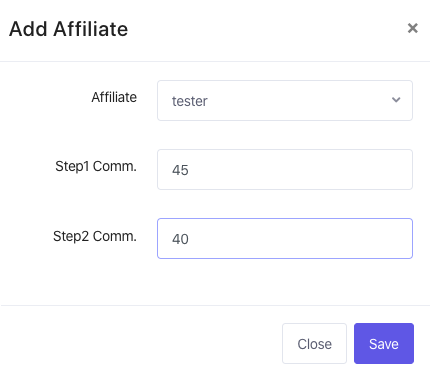Click the Step1 Comm. label

click(96, 166)
